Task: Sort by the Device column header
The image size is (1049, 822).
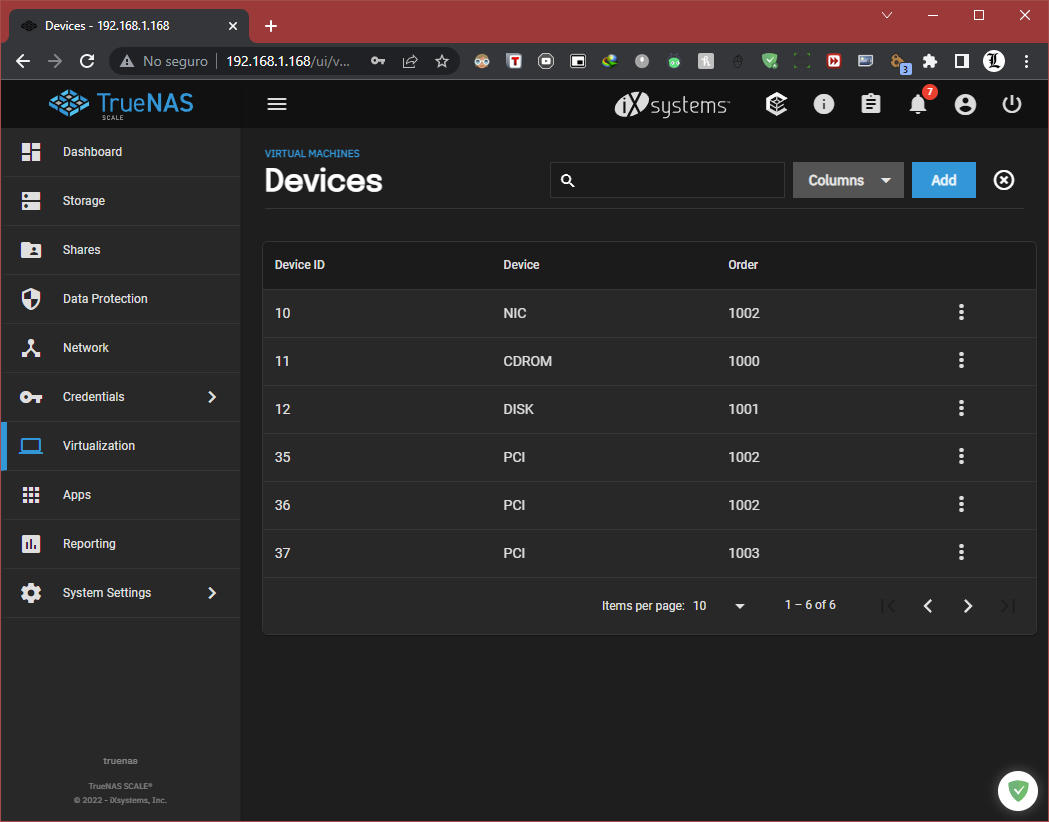Action: click(521, 265)
